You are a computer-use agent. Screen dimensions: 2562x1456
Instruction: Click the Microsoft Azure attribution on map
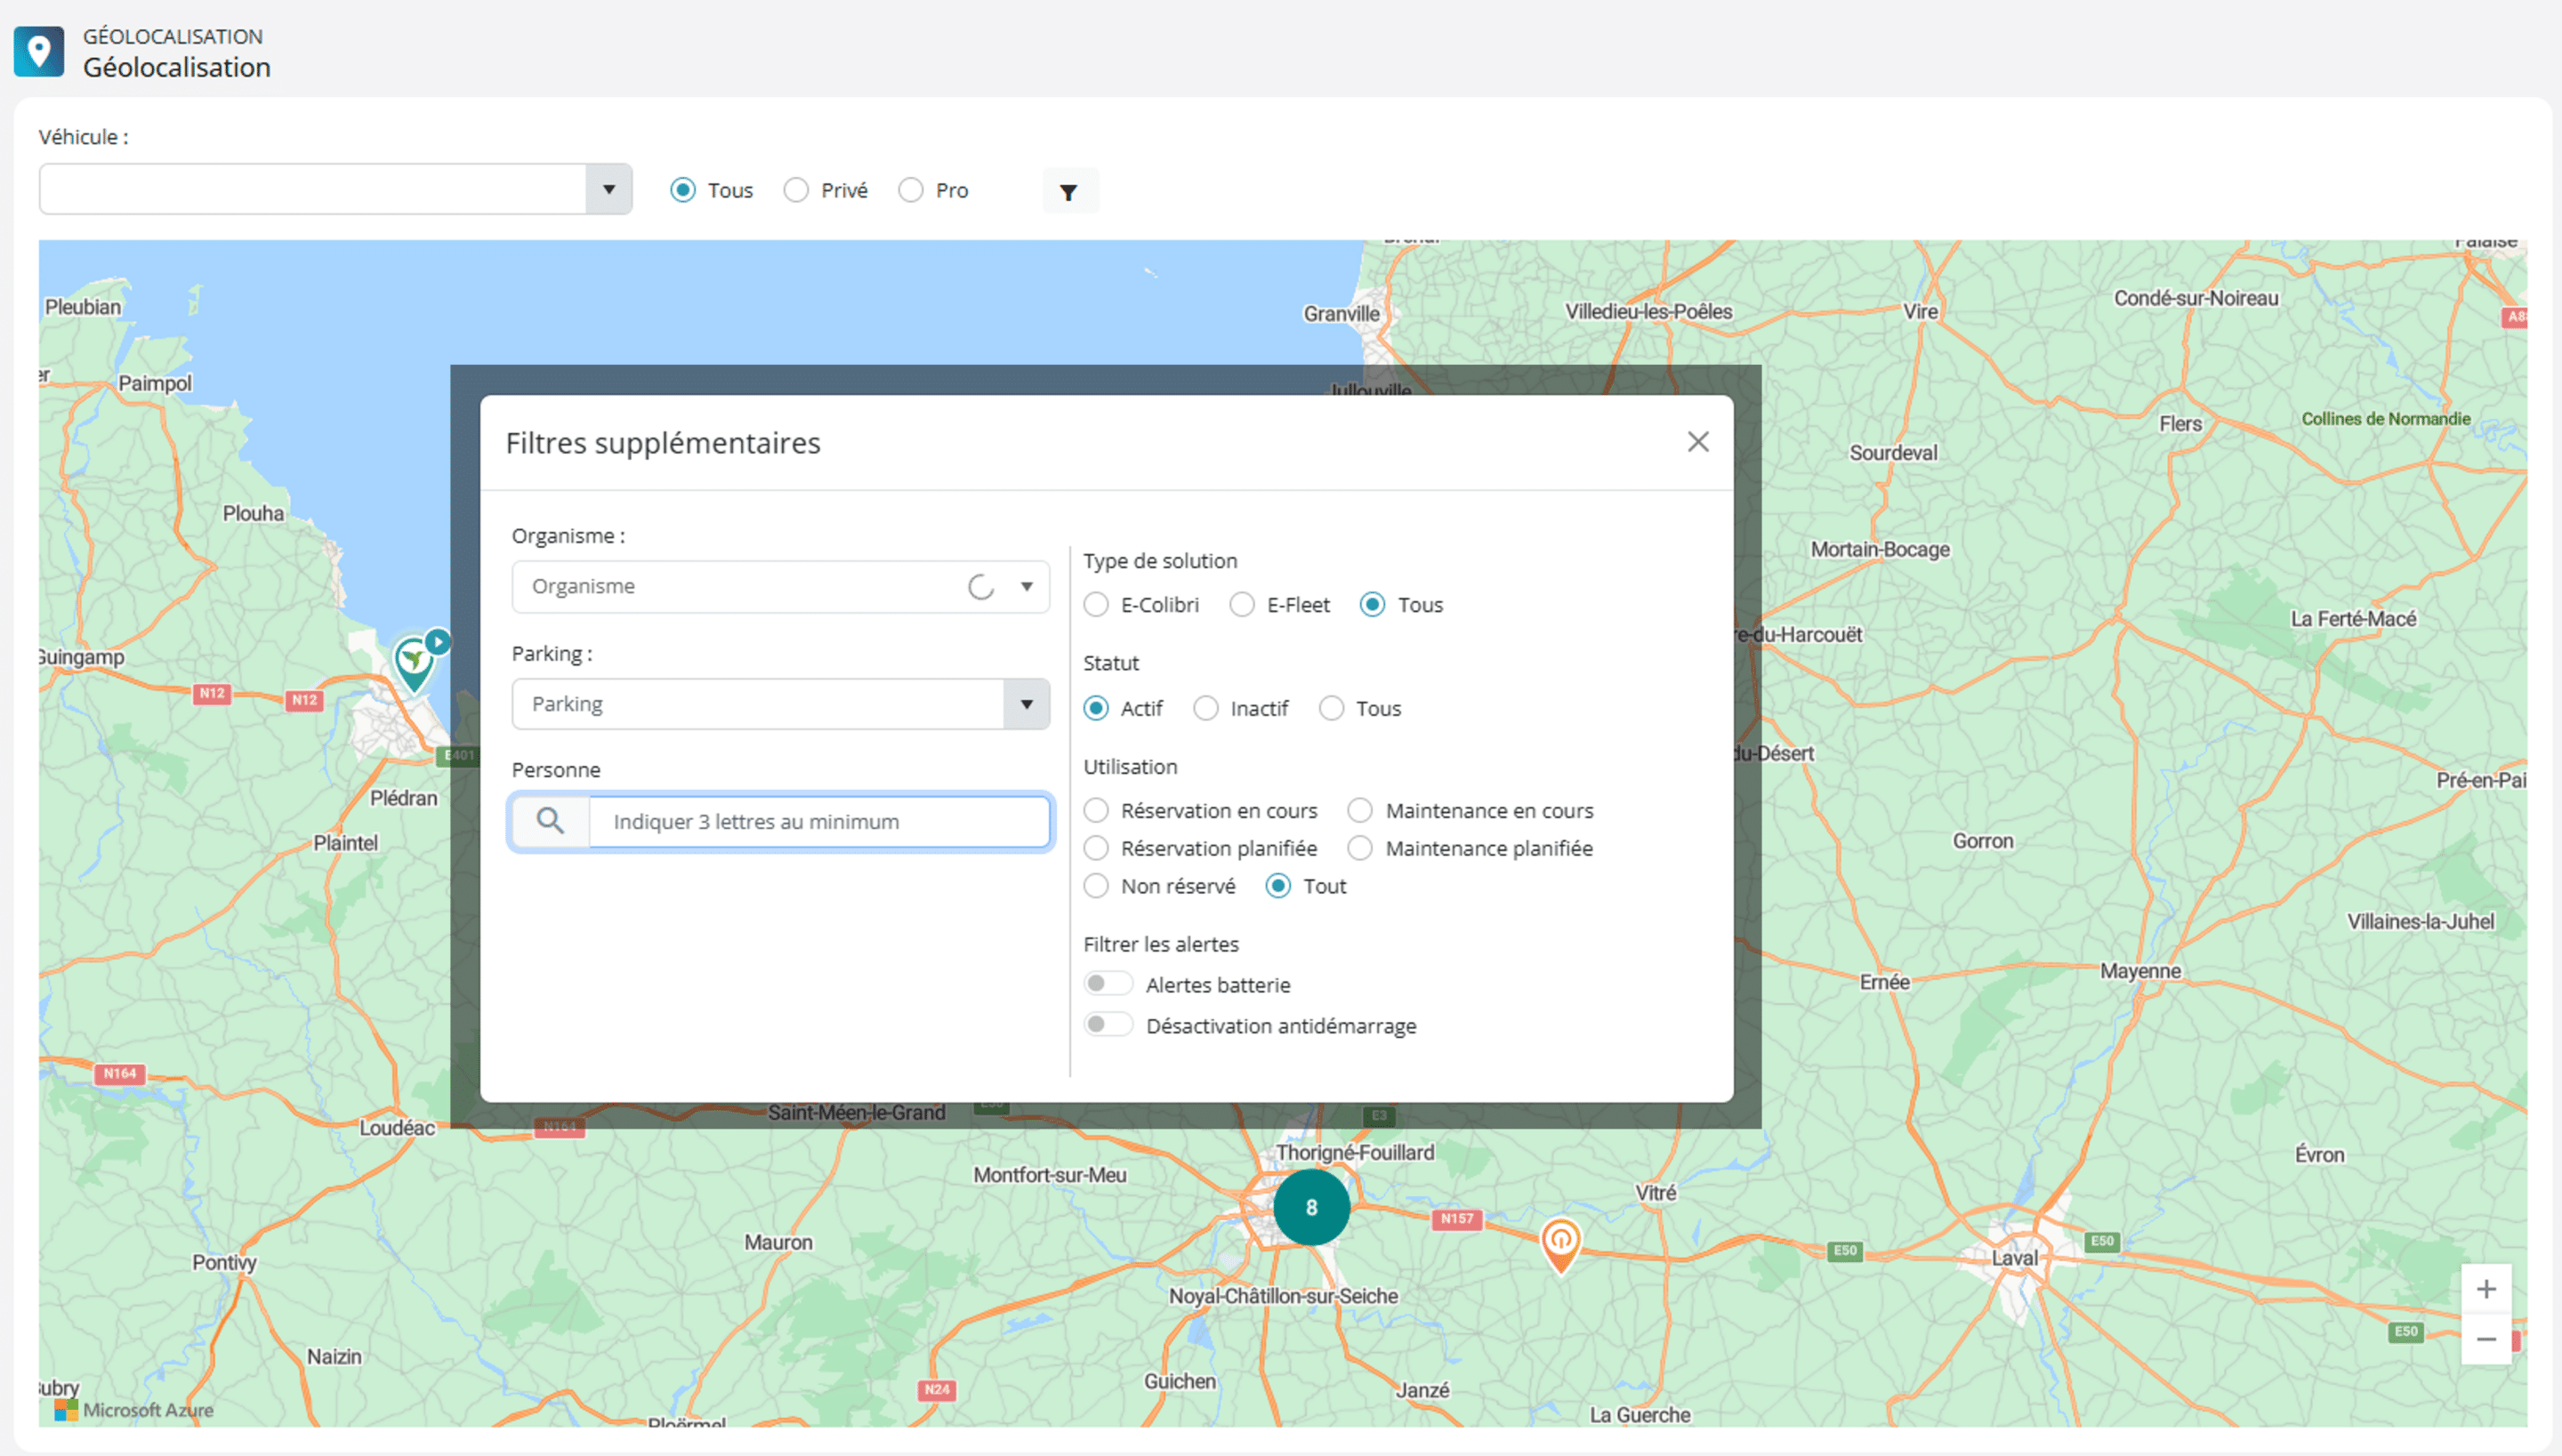point(135,1410)
